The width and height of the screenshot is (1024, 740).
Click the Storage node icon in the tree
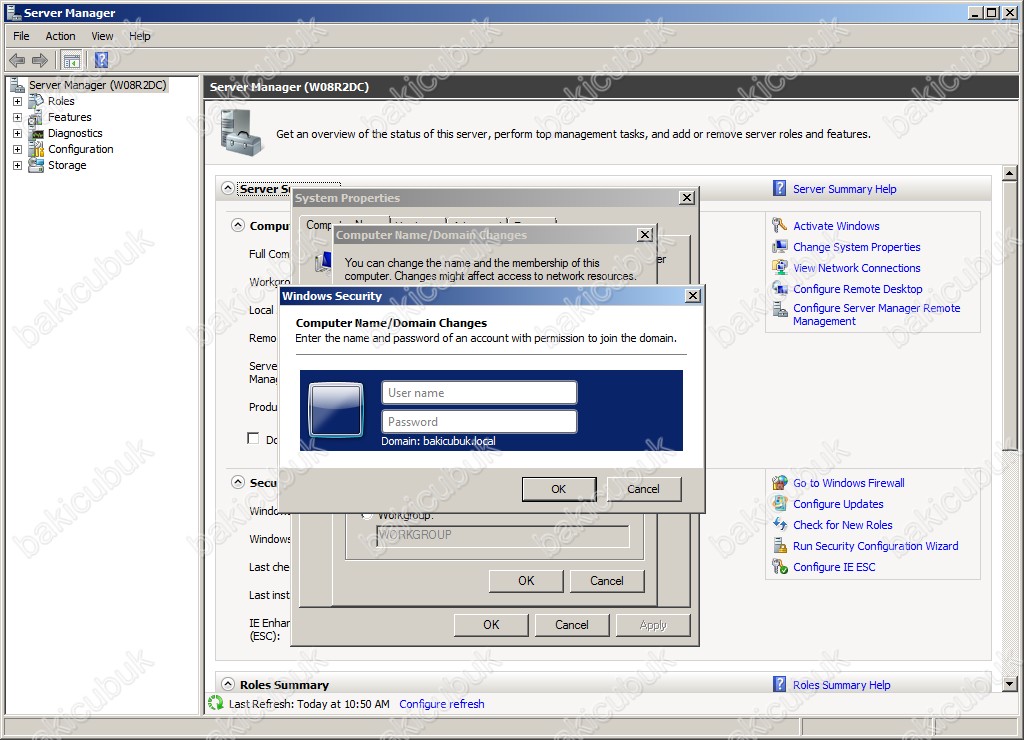[x=37, y=165]
